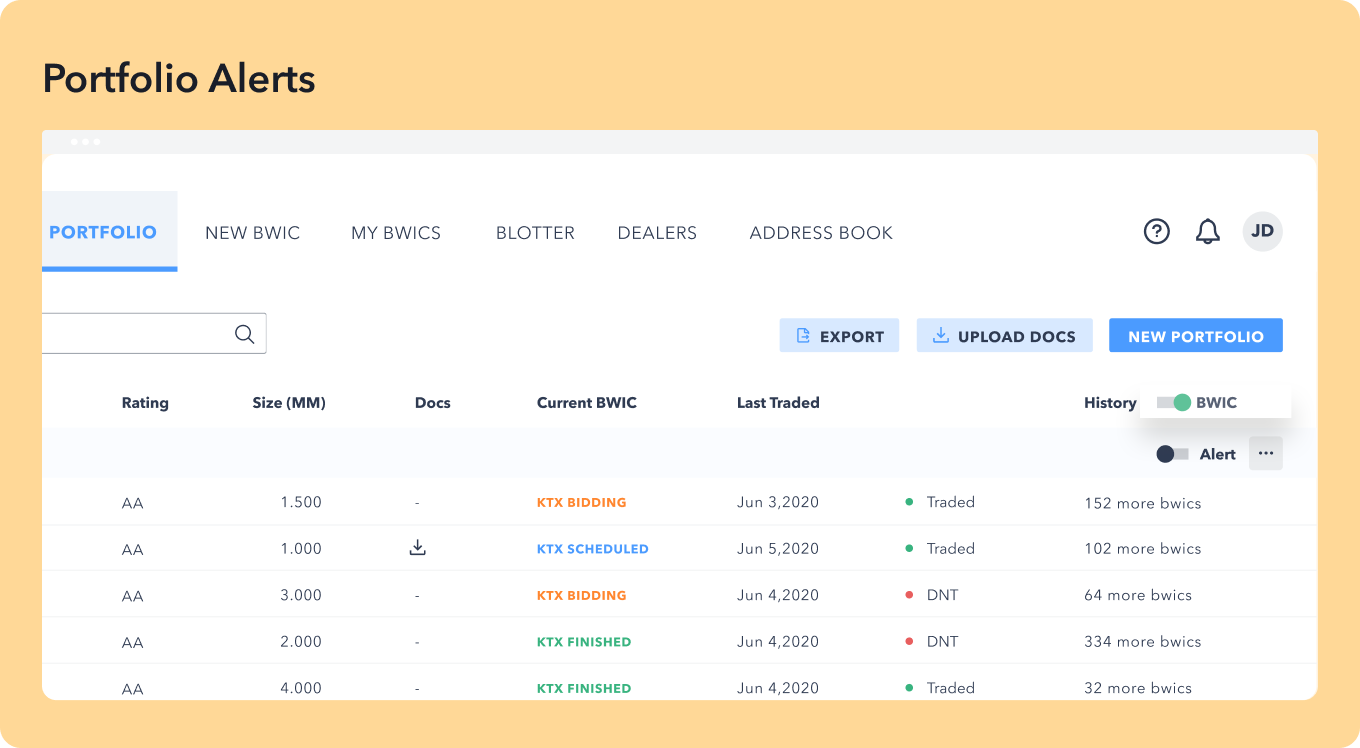1360x748 pixels.
Task: Open the three-dot more options menu
Action: coord(1266,453)
